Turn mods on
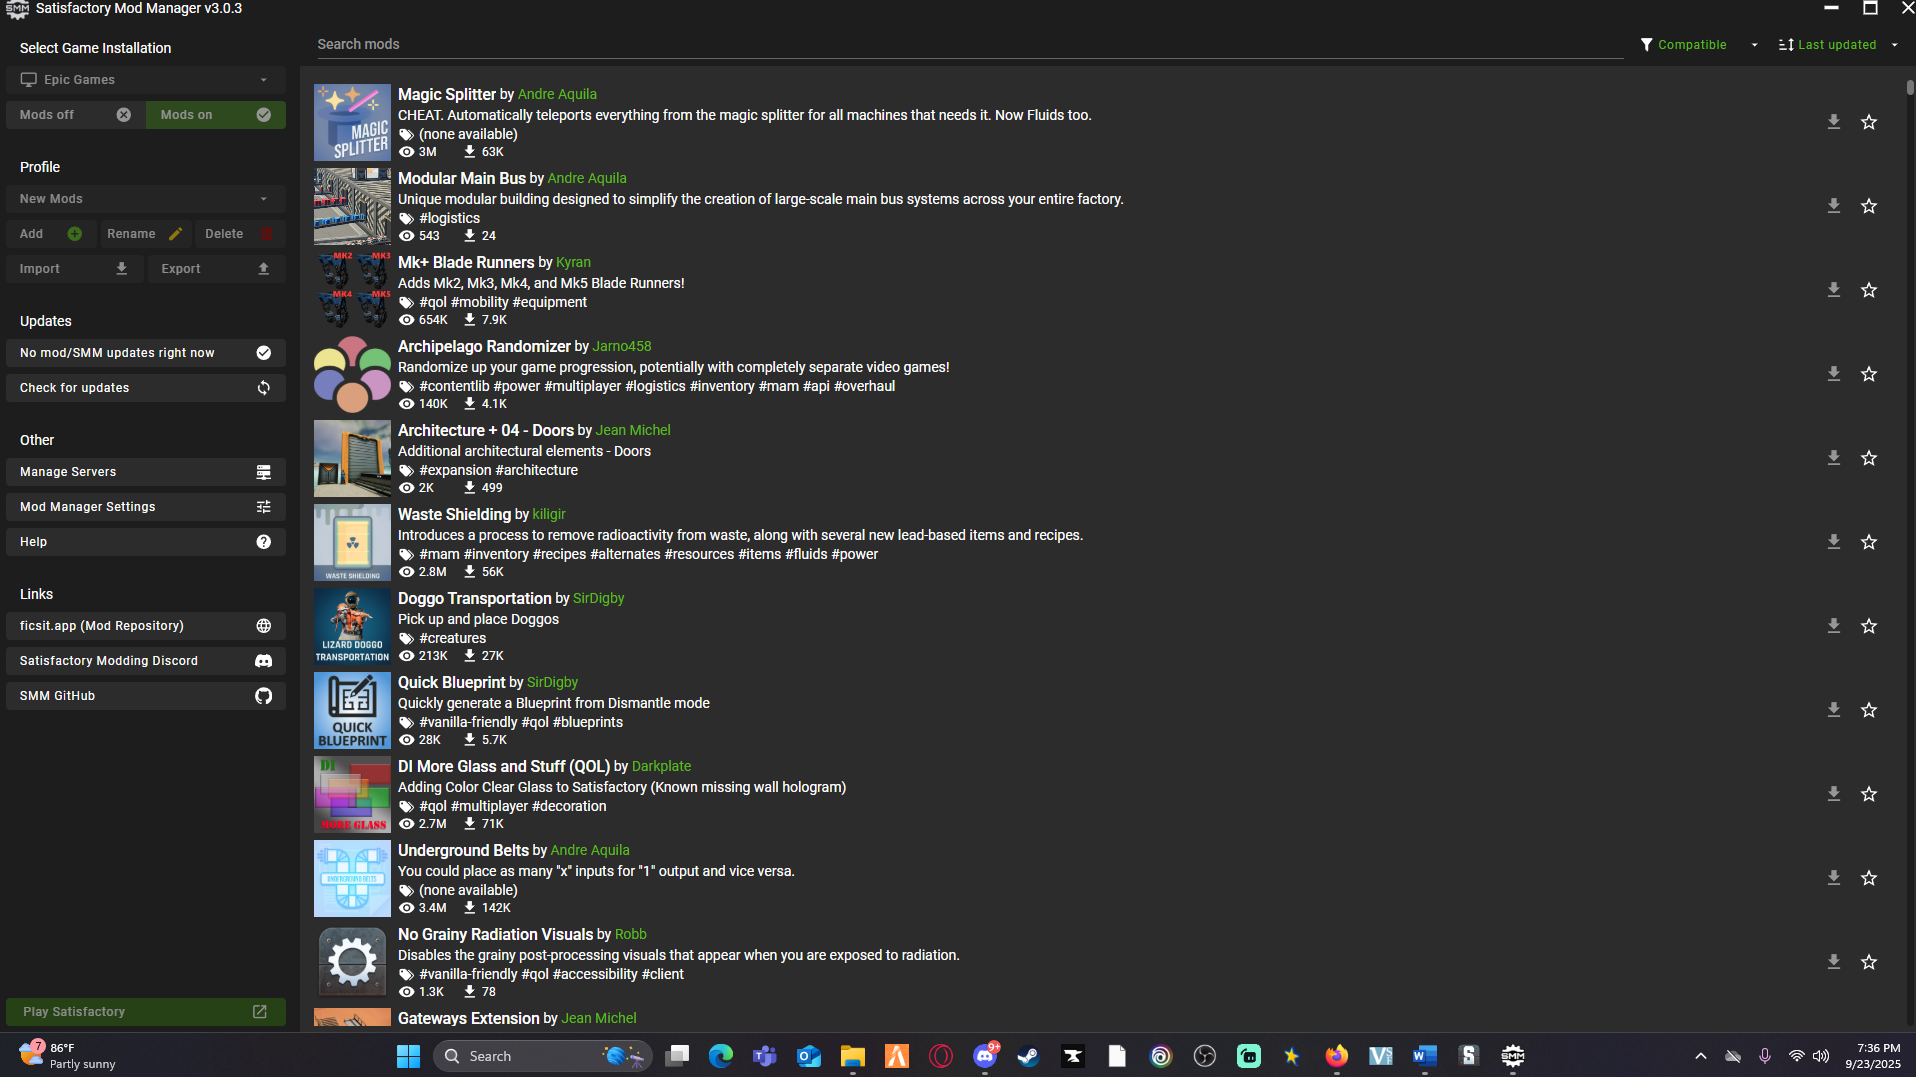 (x=216, y=115)
